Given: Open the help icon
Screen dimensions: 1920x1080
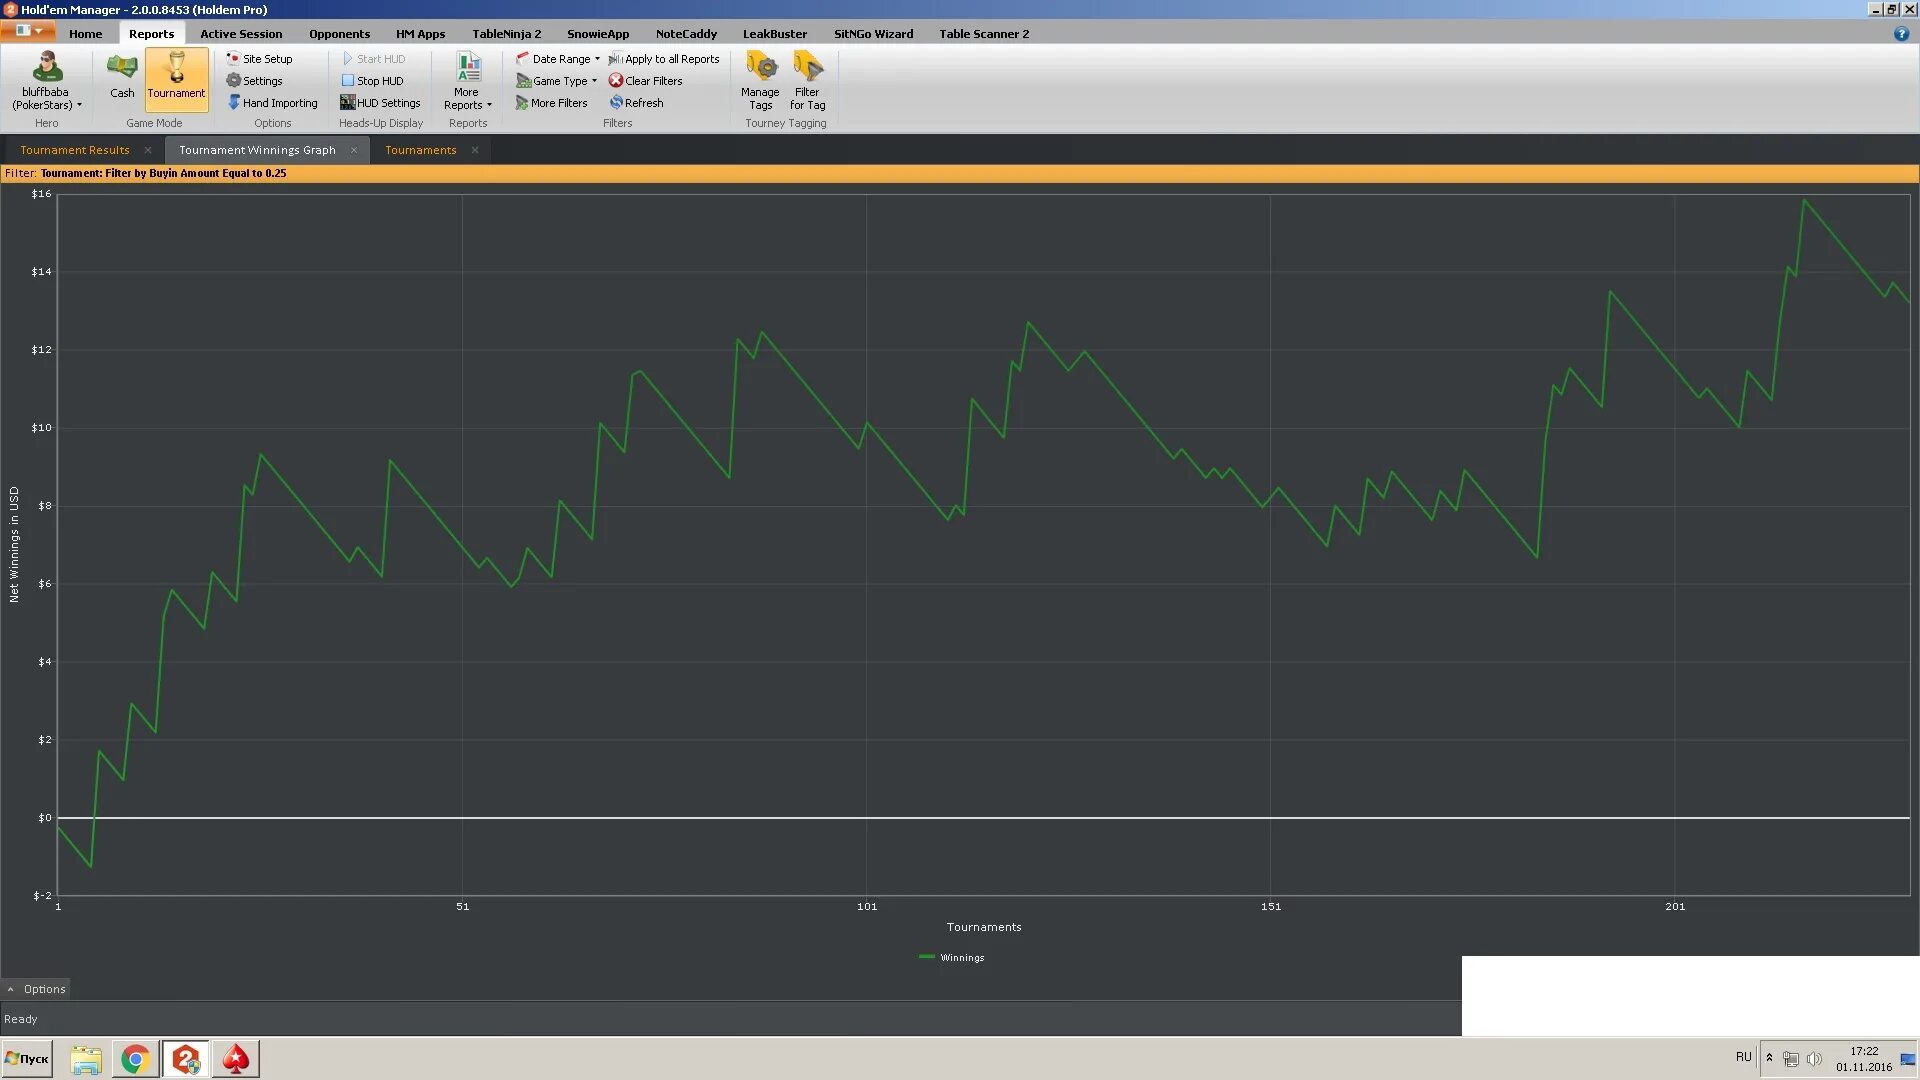Looking at the screenshot, I should coord(1901,34).
